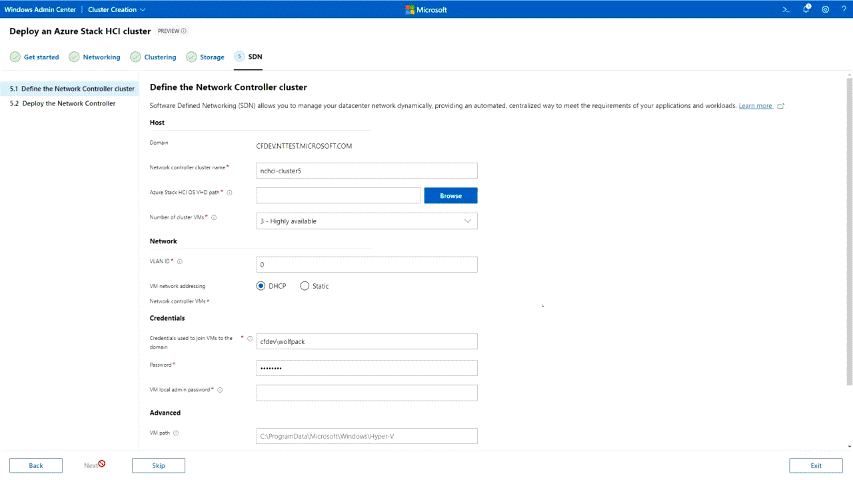
Task: Click info icon beside VM path
Action: 176,433
